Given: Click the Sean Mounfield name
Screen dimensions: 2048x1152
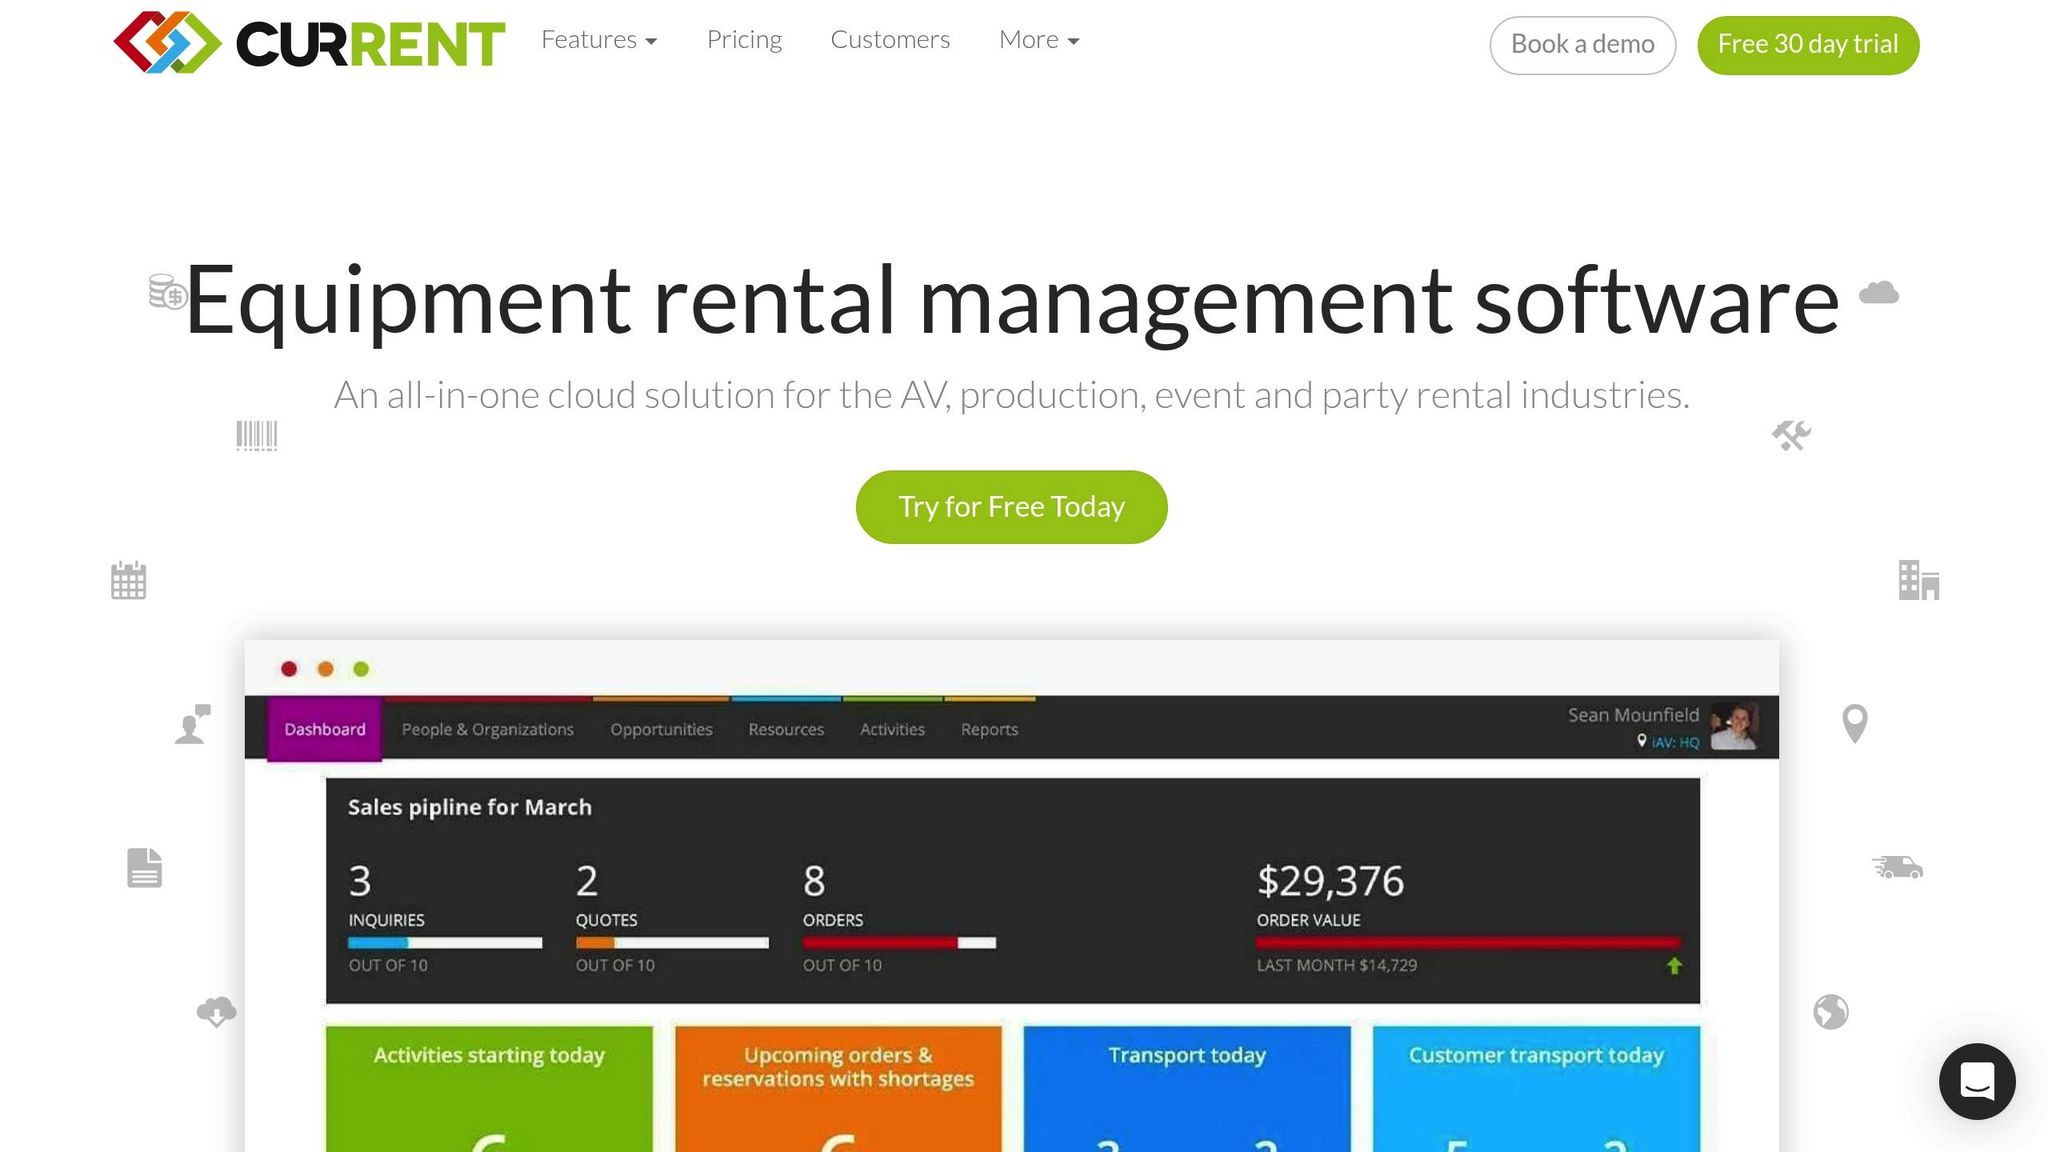Looking at the screenshot, I should [1633, 715].
